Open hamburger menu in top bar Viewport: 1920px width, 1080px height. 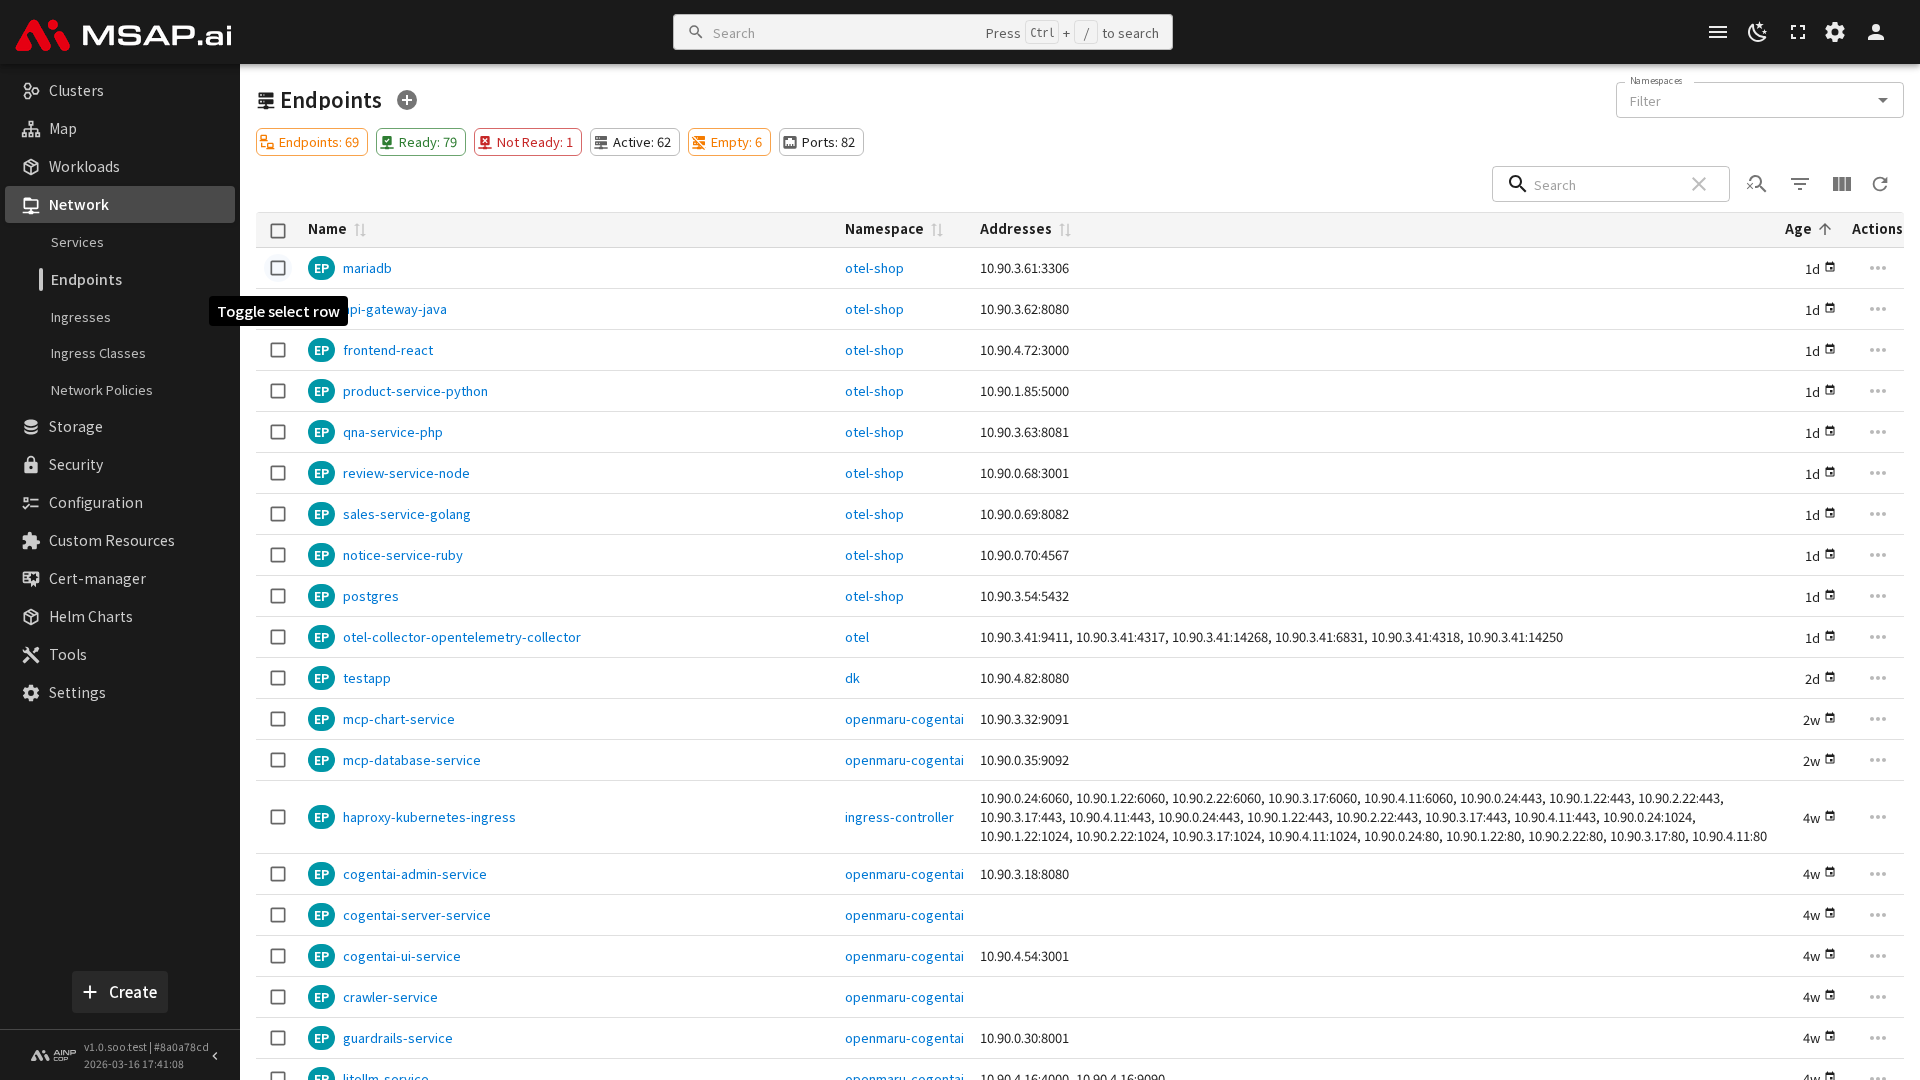[x=1717, y=32]
